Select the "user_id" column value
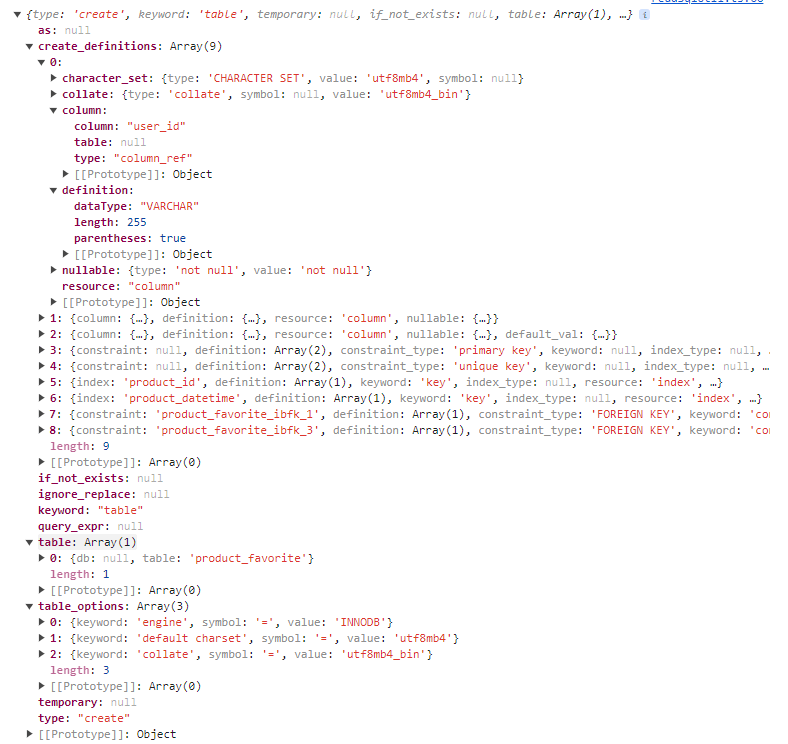Screen dimensions: 788x744 pyautogui.click(x=156, y=127)
